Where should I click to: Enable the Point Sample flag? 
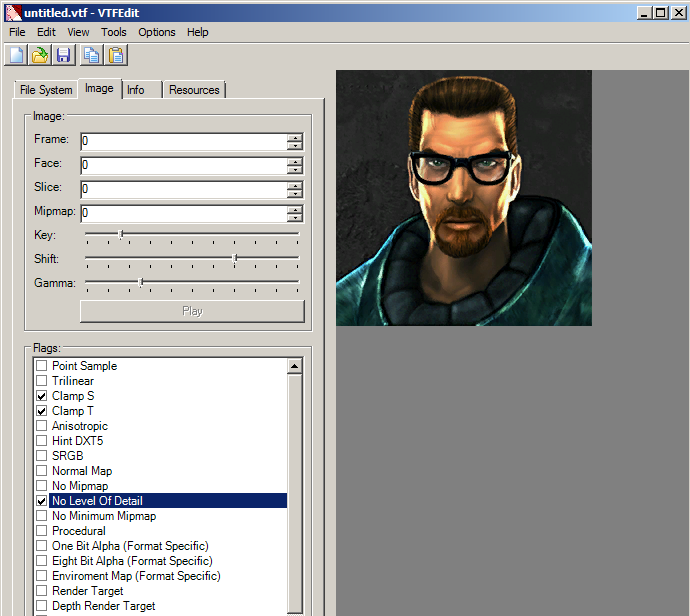[x=41, y=366]
